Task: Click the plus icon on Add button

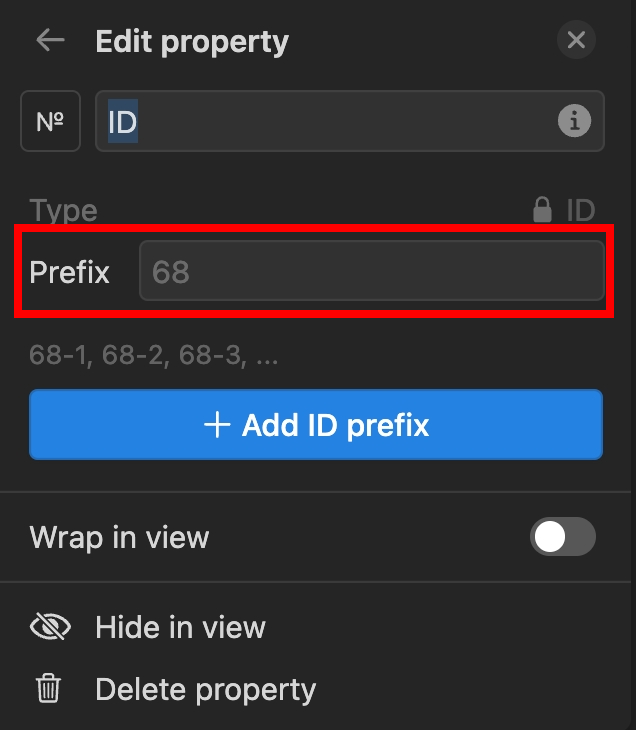Action: (x=217, y=425)
